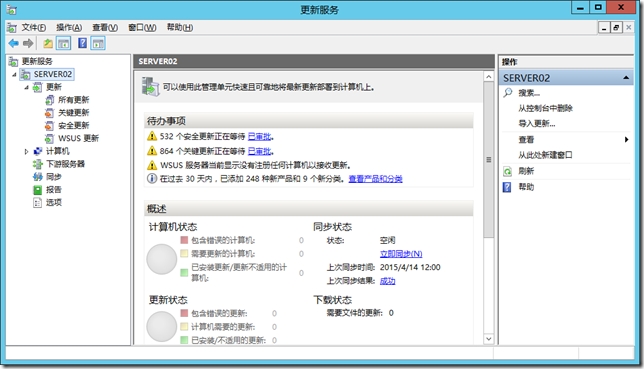Open 关键更新 in the tree

[x=74, y=113]
